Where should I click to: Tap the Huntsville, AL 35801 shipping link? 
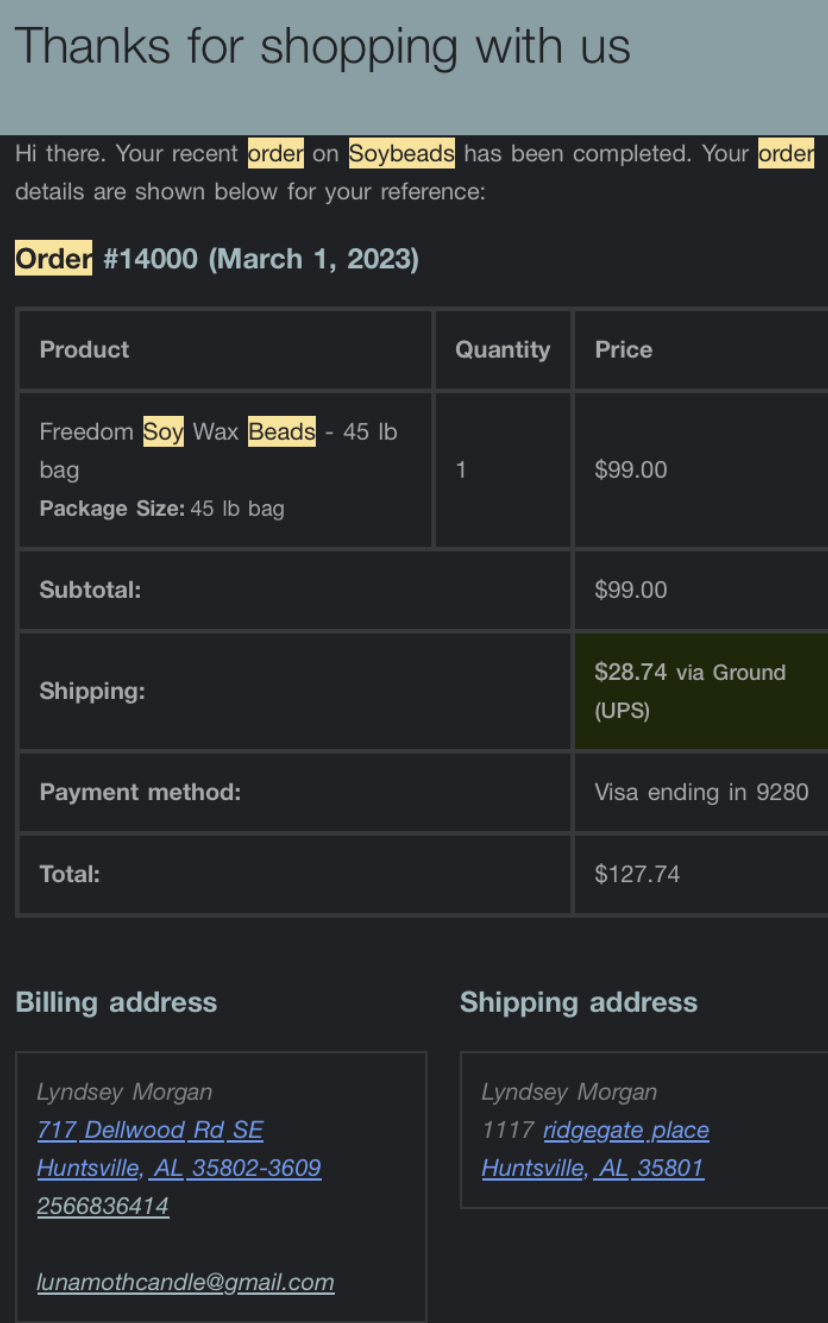coord(593,1168)
